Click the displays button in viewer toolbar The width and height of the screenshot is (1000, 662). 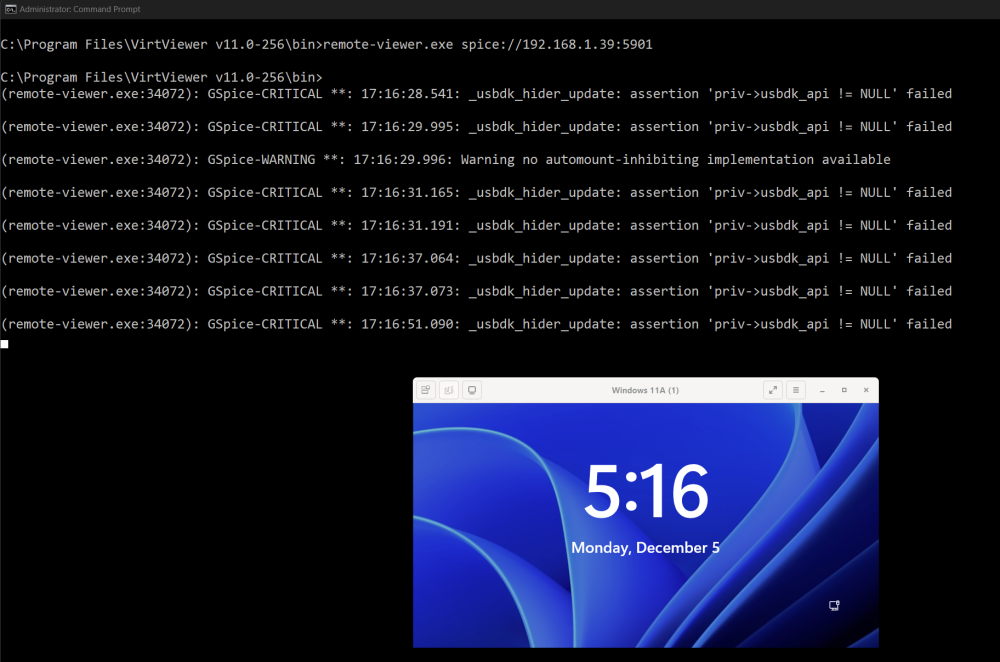coord(472,390)
